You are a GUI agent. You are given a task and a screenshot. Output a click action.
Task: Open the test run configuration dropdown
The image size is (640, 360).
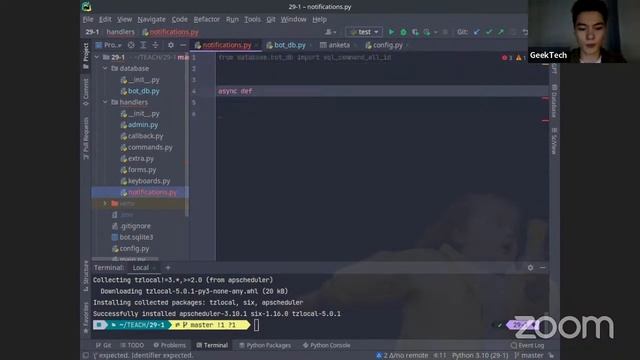coord(364,32)
